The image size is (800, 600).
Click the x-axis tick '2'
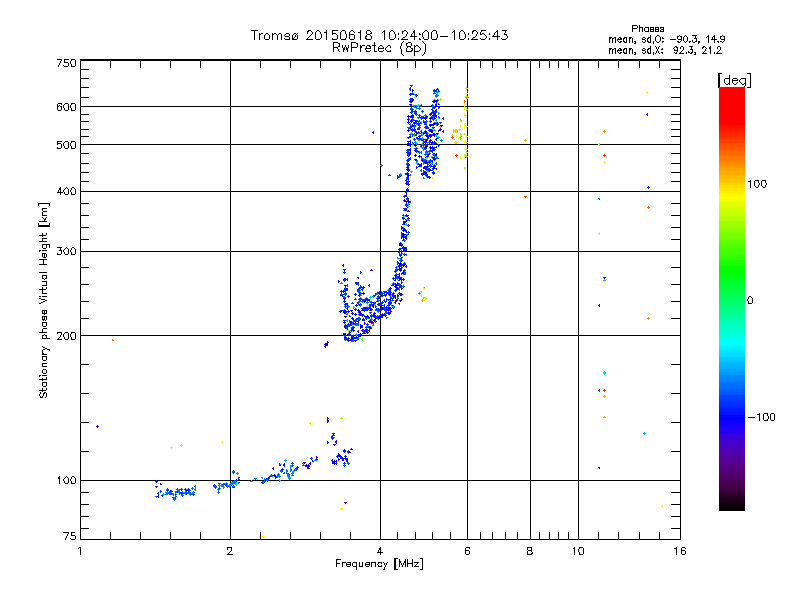coord(230,551)
